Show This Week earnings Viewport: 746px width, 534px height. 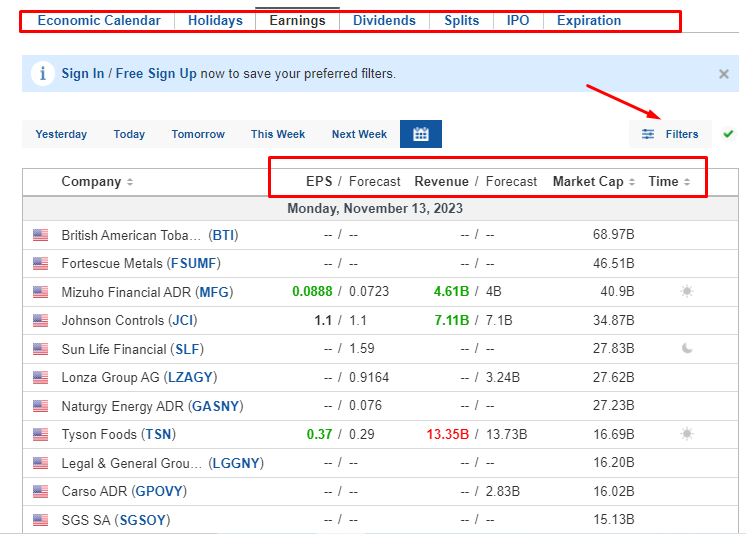click(x=278, y=134)
